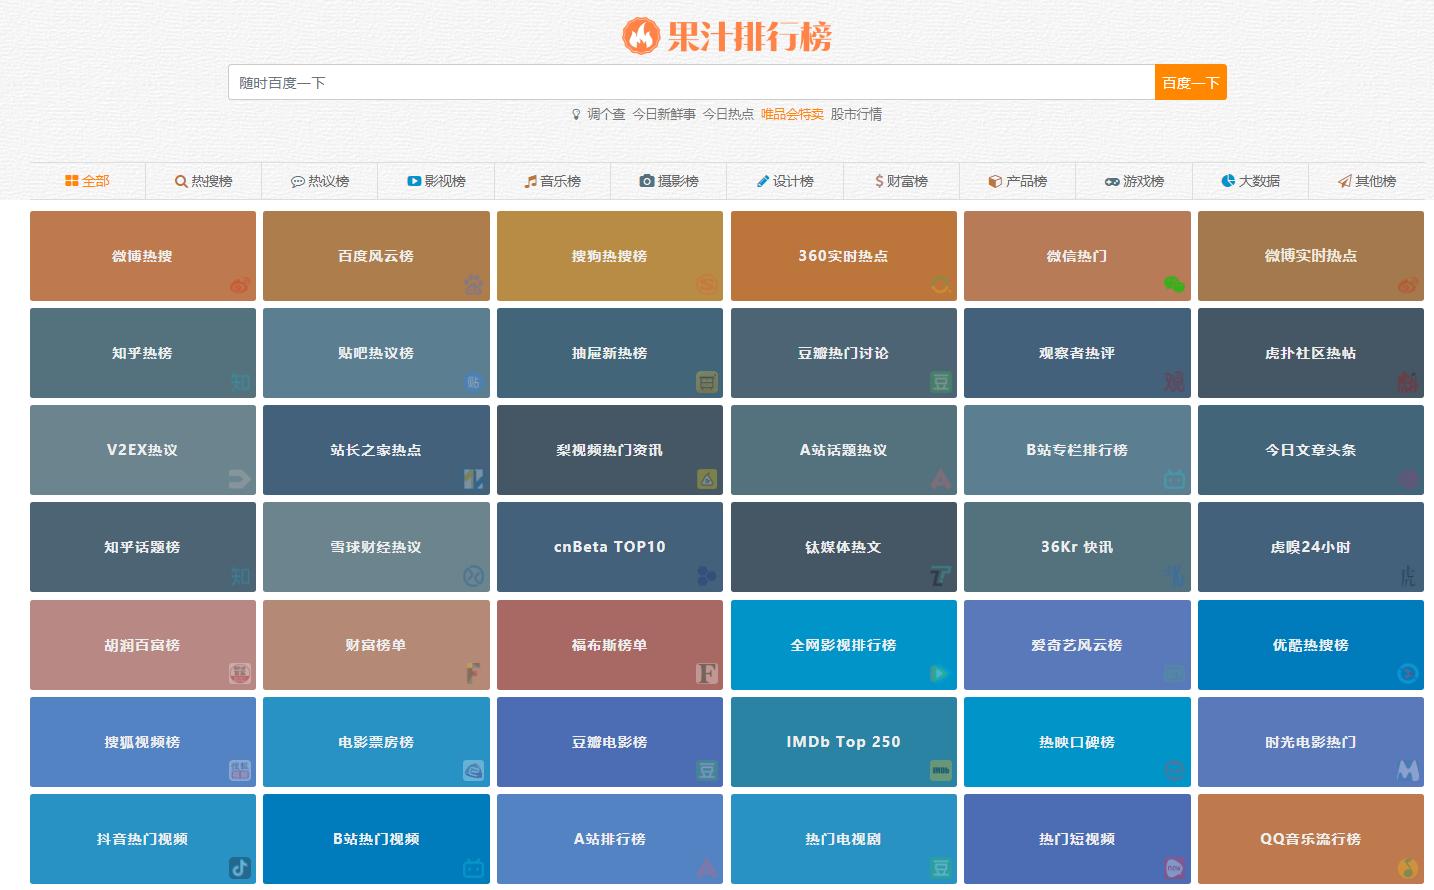Open the 36Kr 快讯 card
Image resolution: width=1434 pixels, height=890 pixels.
[x=1077, y=547]
